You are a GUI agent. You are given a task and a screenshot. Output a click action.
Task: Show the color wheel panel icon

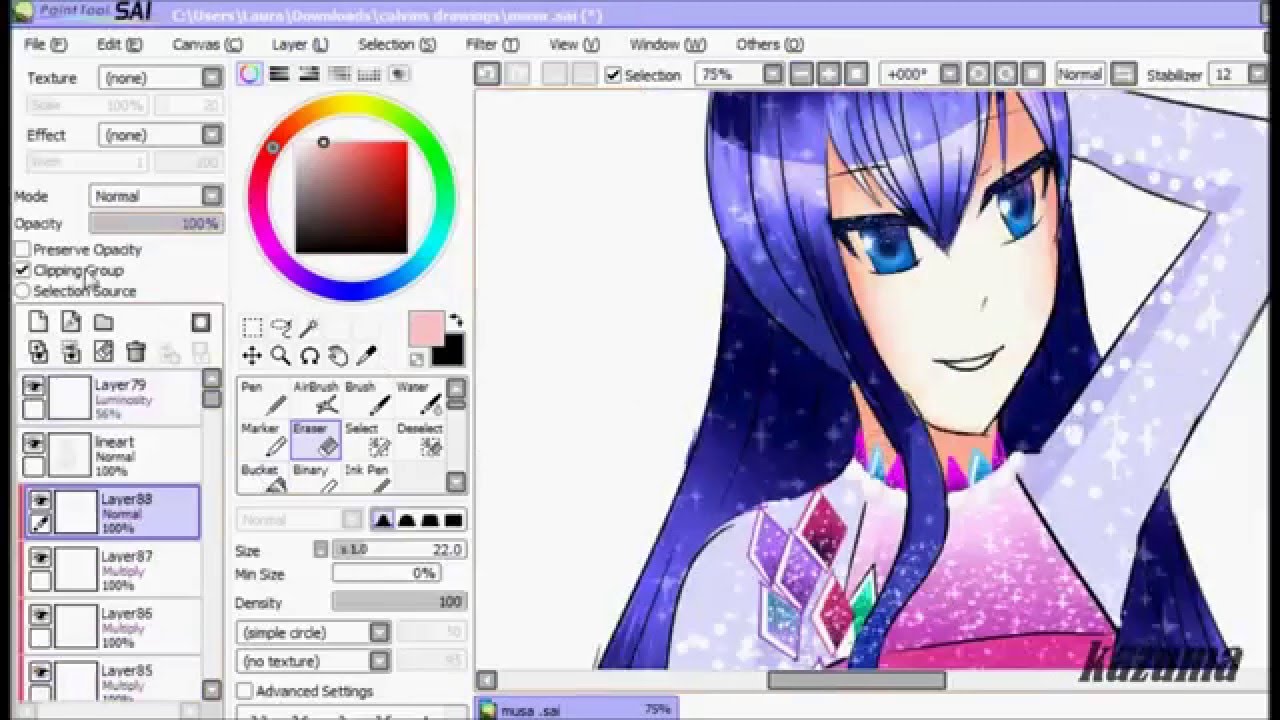point(249,74)
